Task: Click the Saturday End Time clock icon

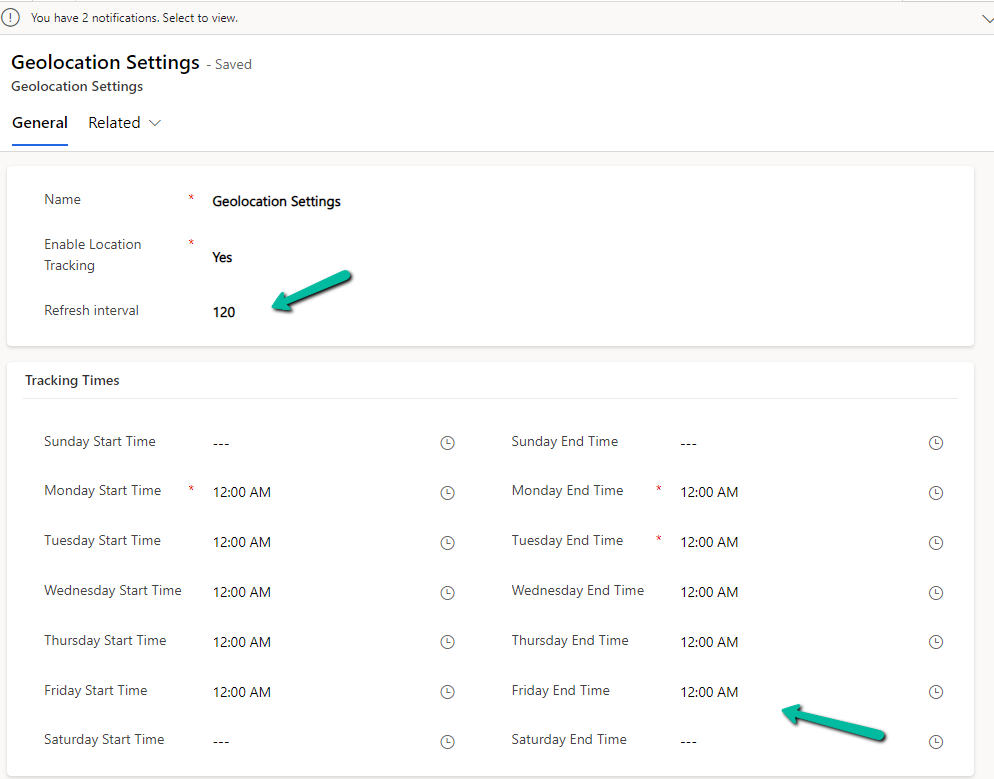Action: pyautogui.click(x=935, y=742)
